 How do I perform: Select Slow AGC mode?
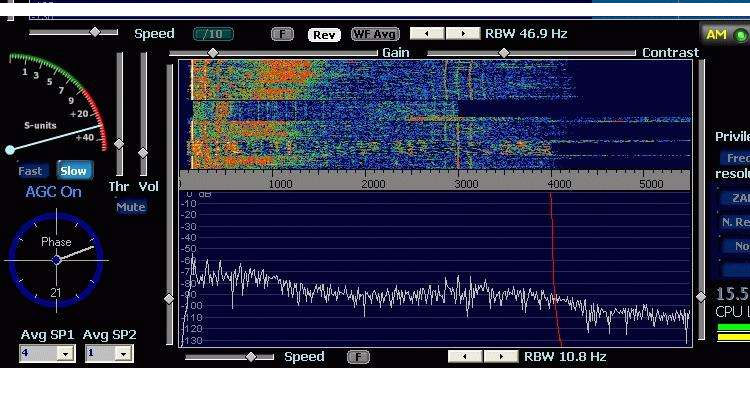(74, 171)
